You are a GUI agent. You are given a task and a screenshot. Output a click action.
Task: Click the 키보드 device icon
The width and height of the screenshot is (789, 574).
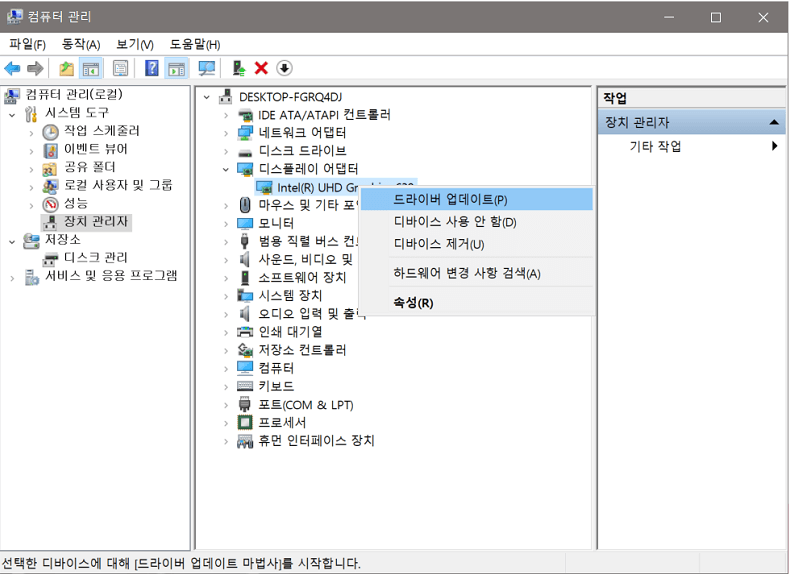coord(245,386)
